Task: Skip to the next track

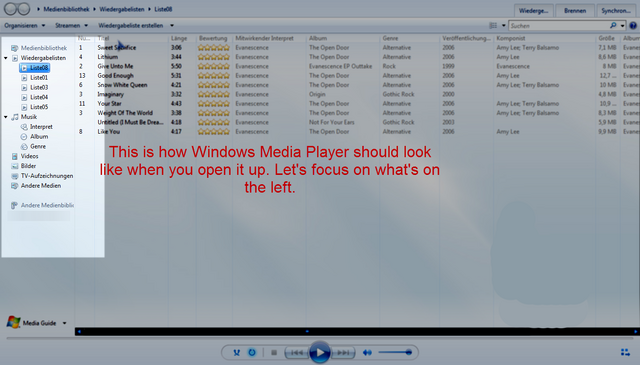Action: click(342, 352)
